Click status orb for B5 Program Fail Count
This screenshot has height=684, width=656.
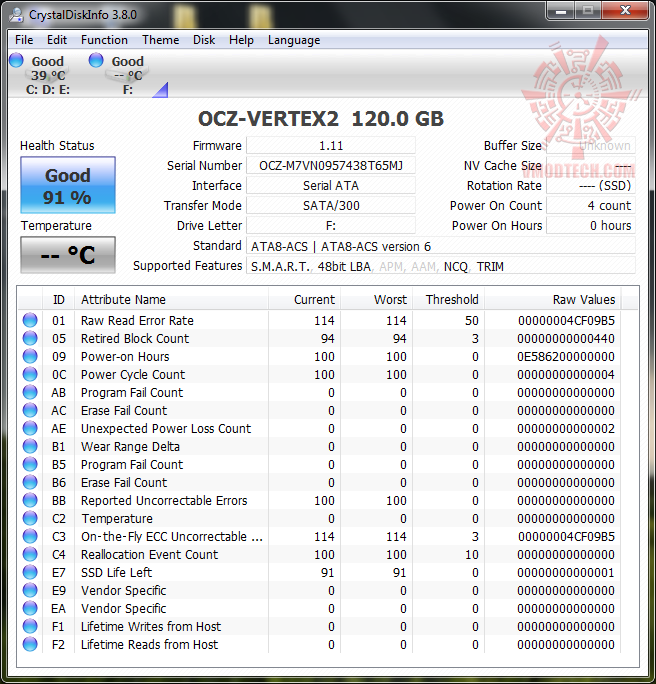[30, 464]
